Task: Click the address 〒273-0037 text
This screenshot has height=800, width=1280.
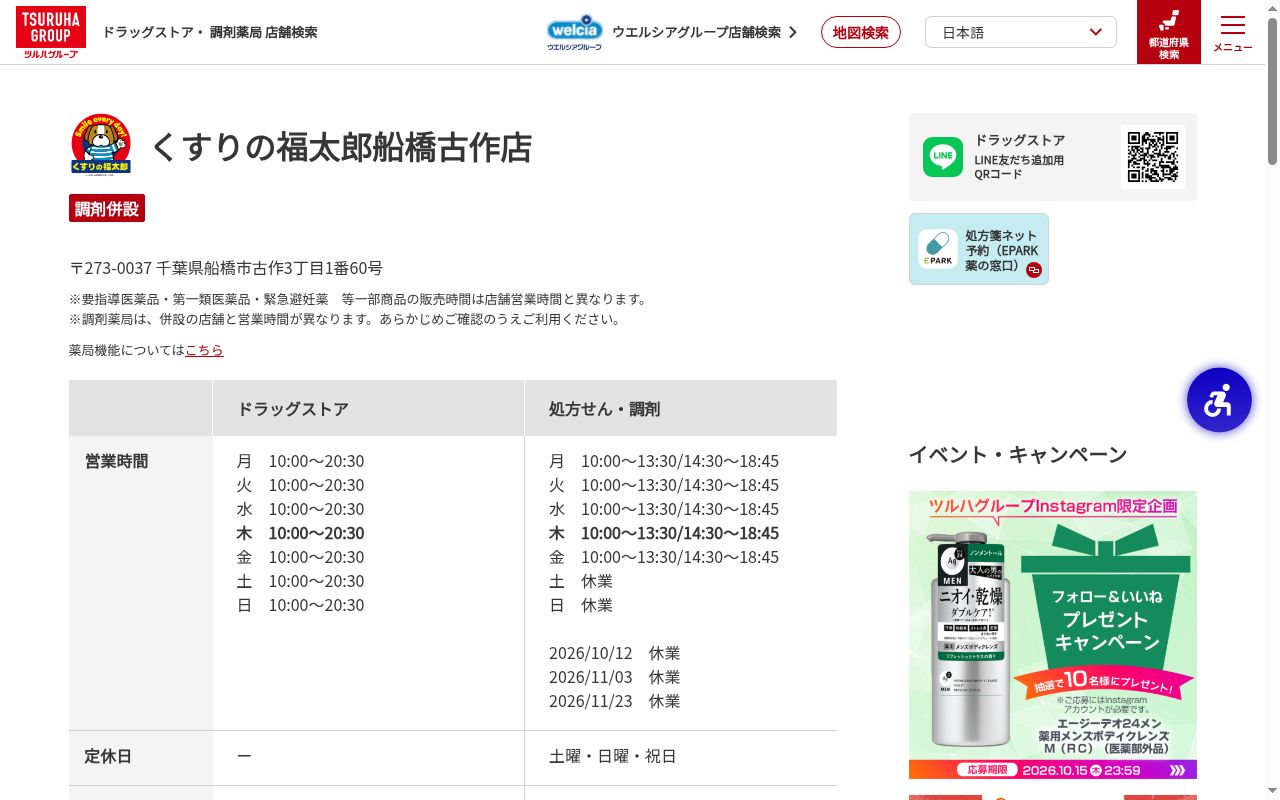Action: coord(226,268)
